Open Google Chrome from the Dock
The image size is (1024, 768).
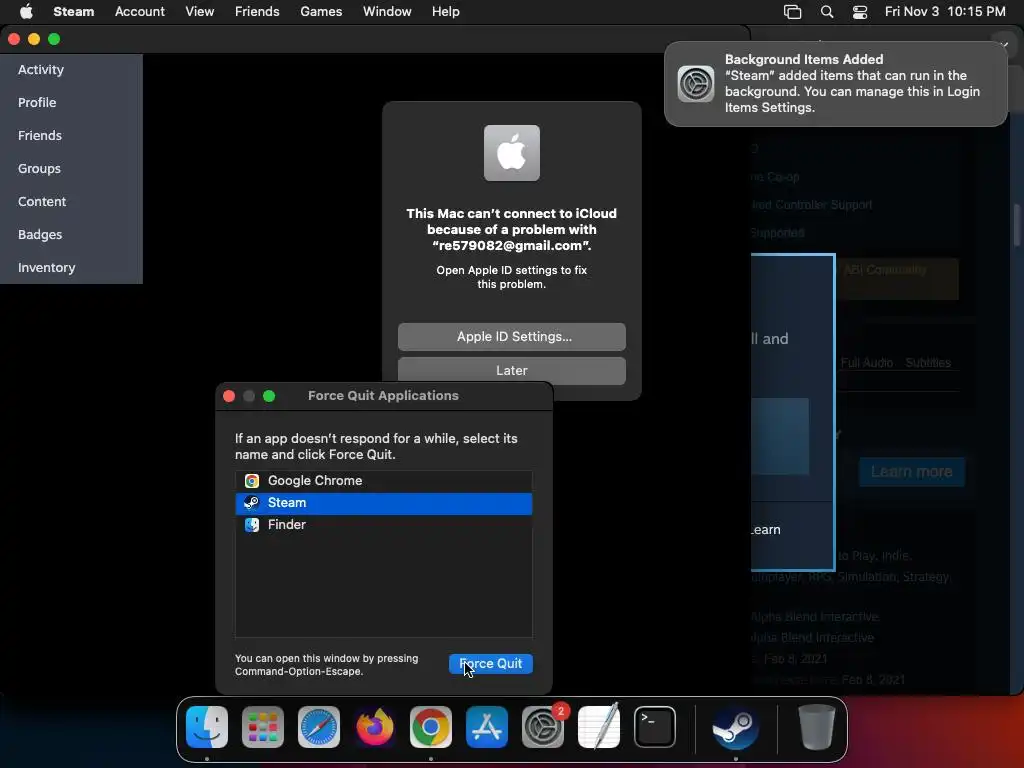(x=430, y=727)
